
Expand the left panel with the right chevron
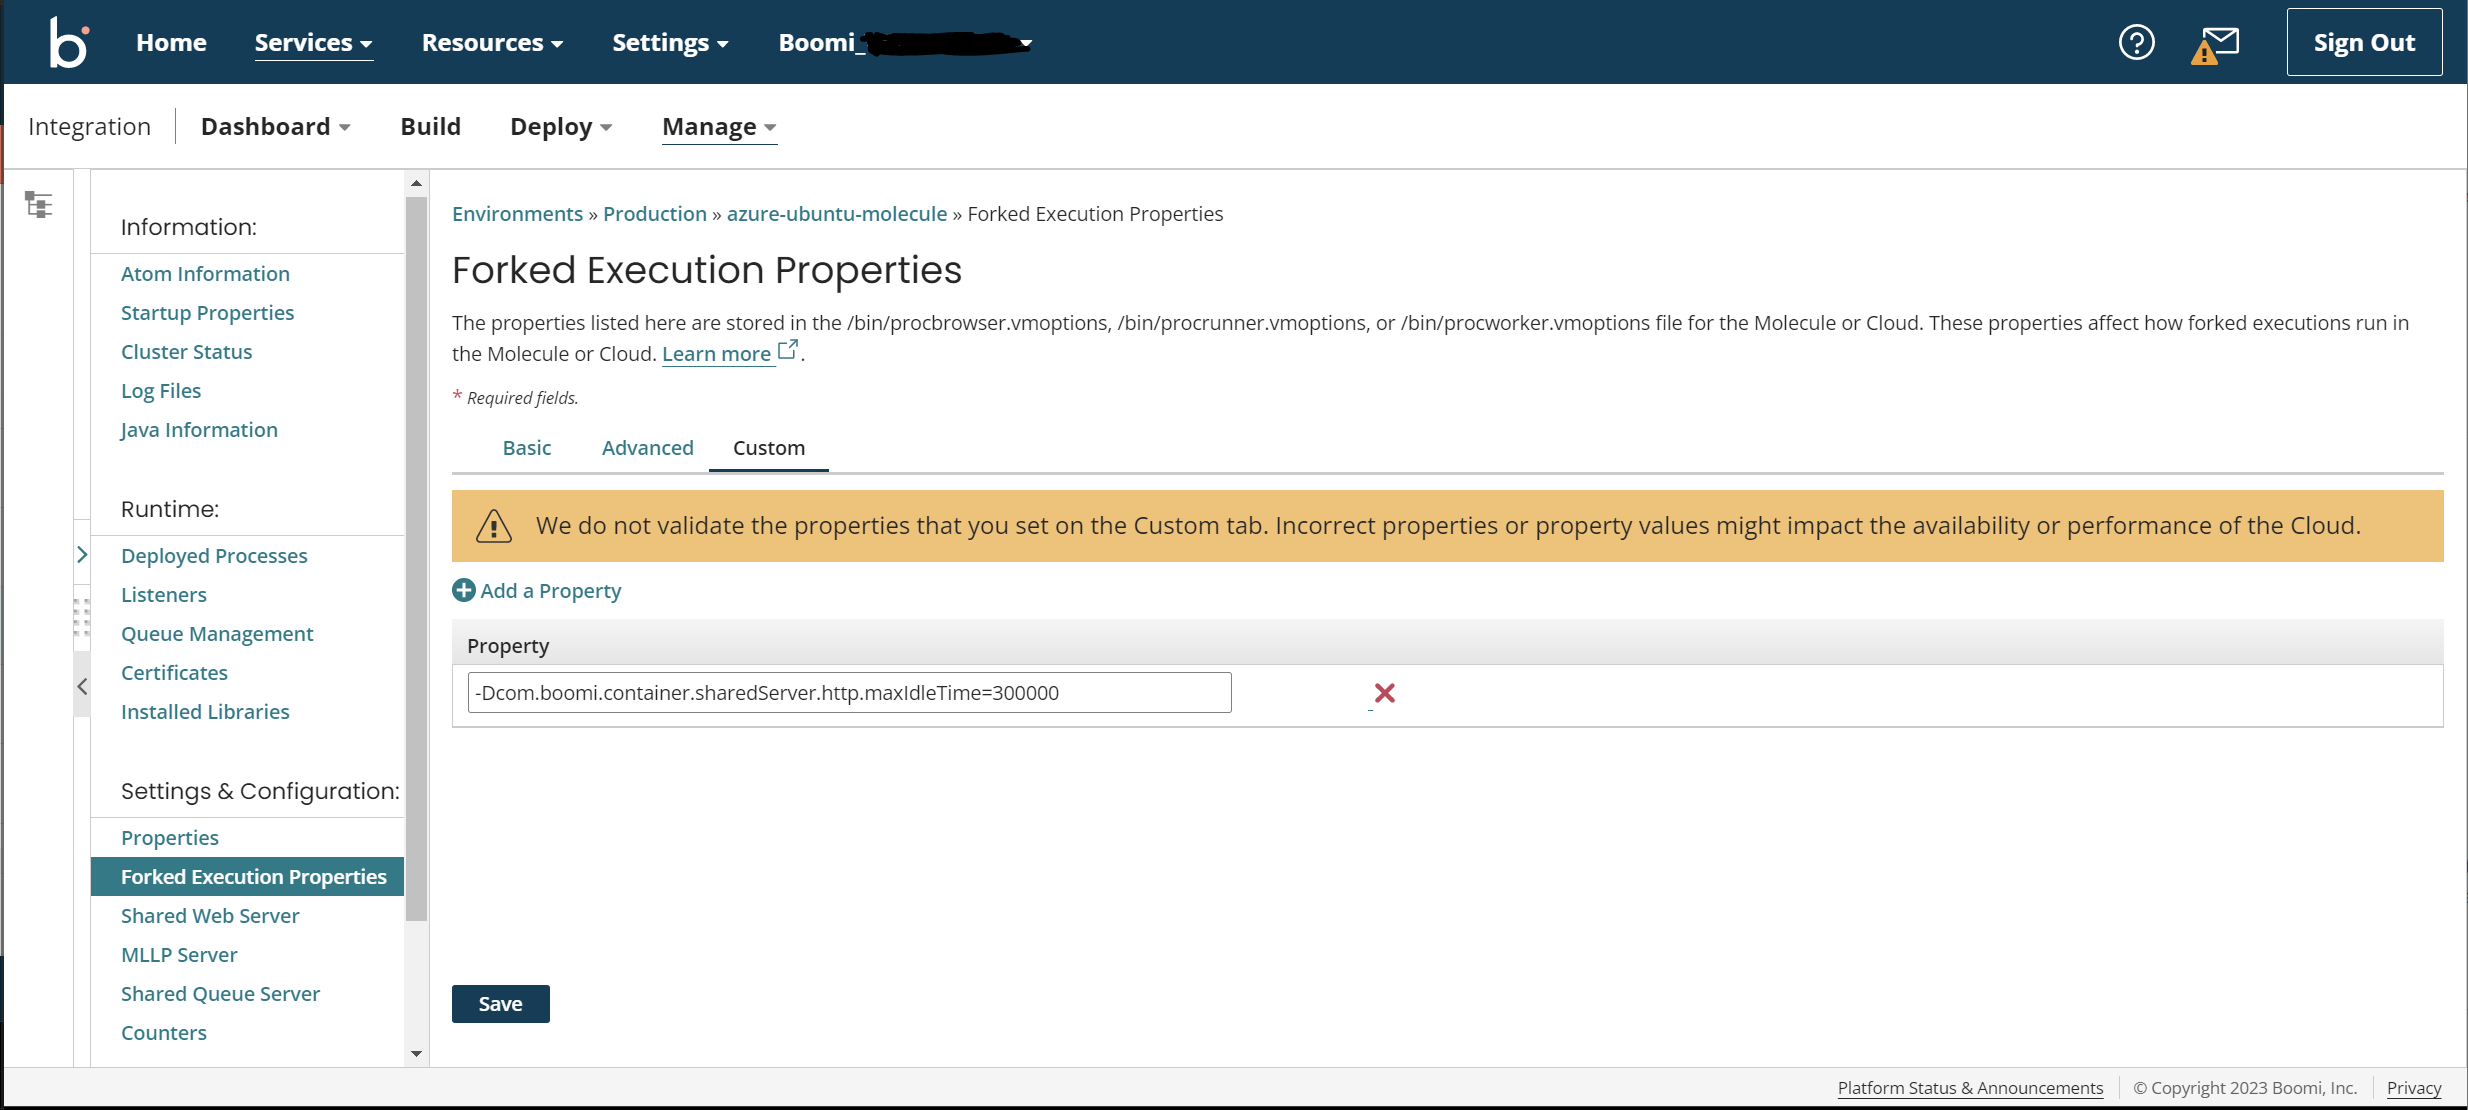click(82, 555)
